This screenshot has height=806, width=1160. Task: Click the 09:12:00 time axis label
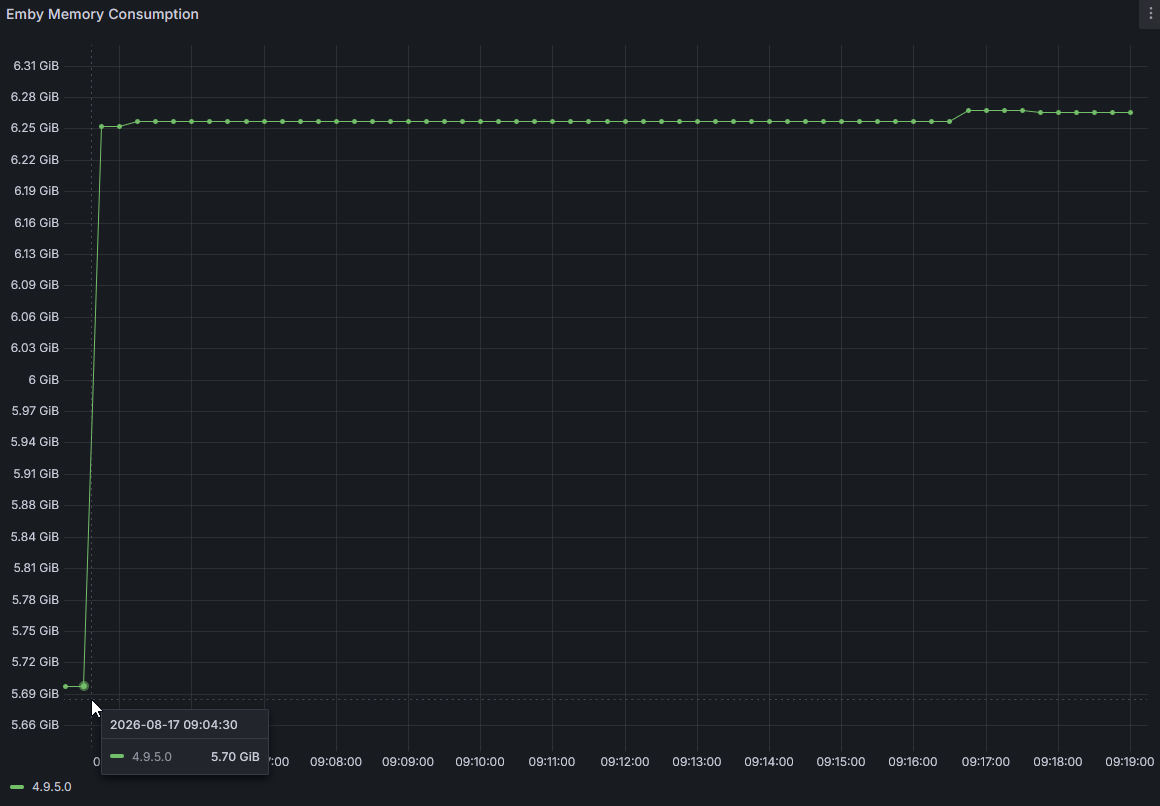(625, 762)
